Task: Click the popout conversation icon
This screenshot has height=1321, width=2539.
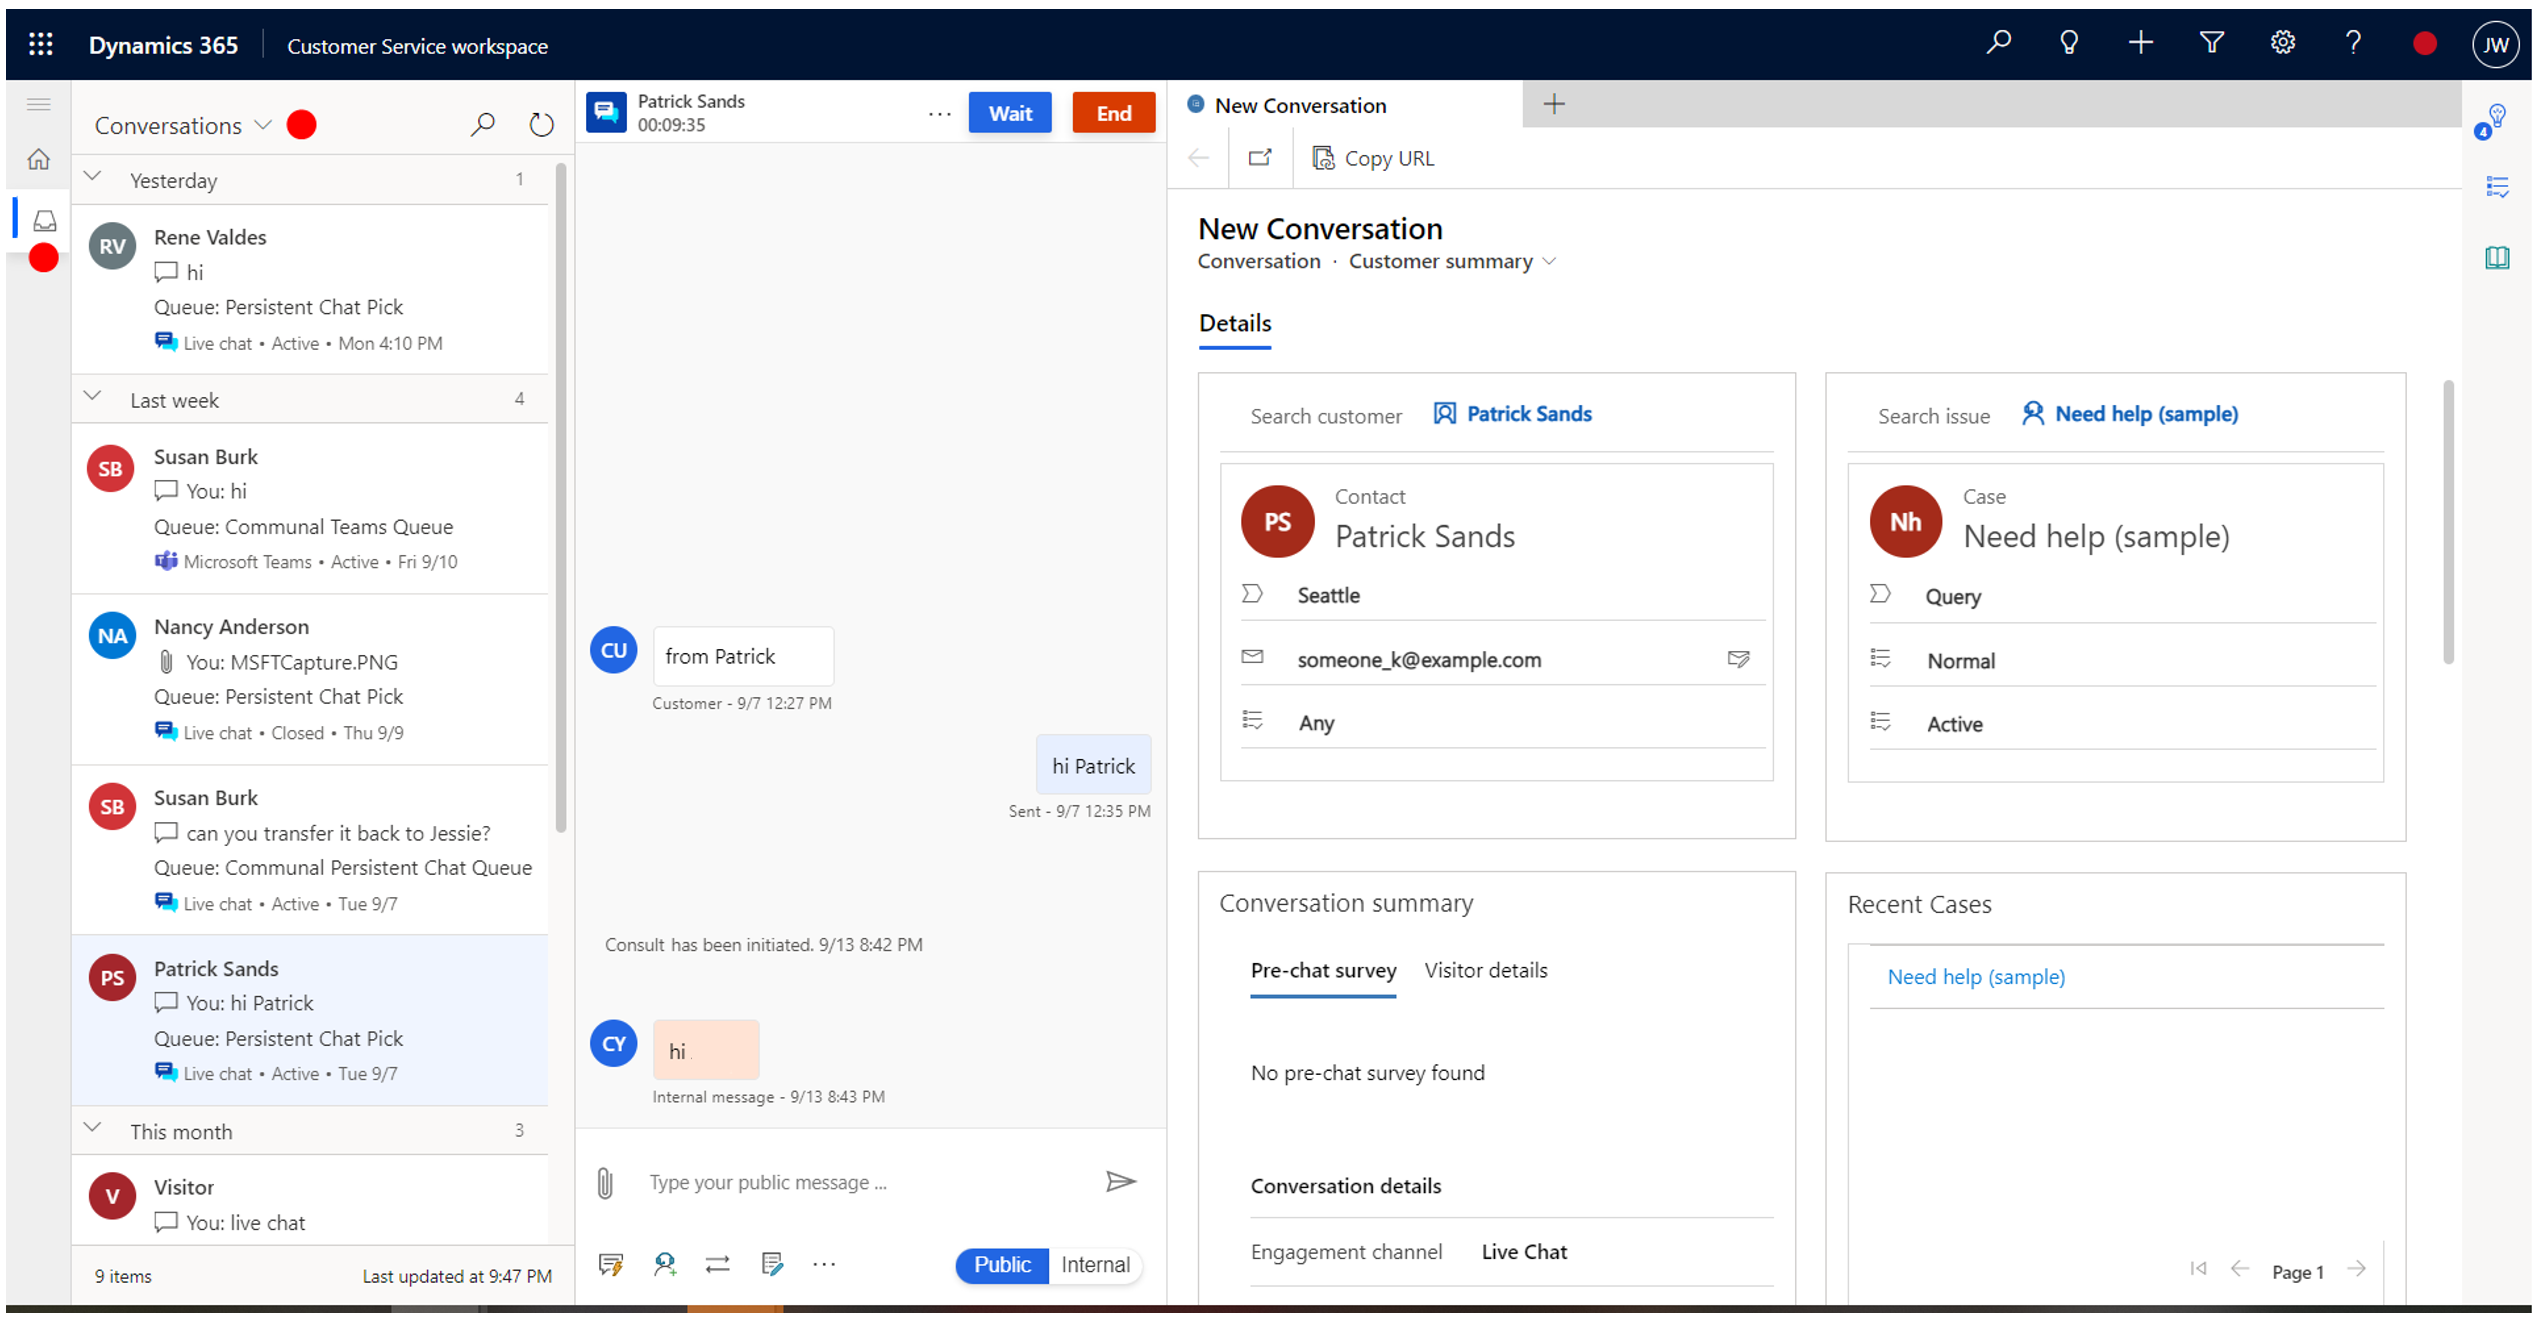Action: pos(1258,156)
